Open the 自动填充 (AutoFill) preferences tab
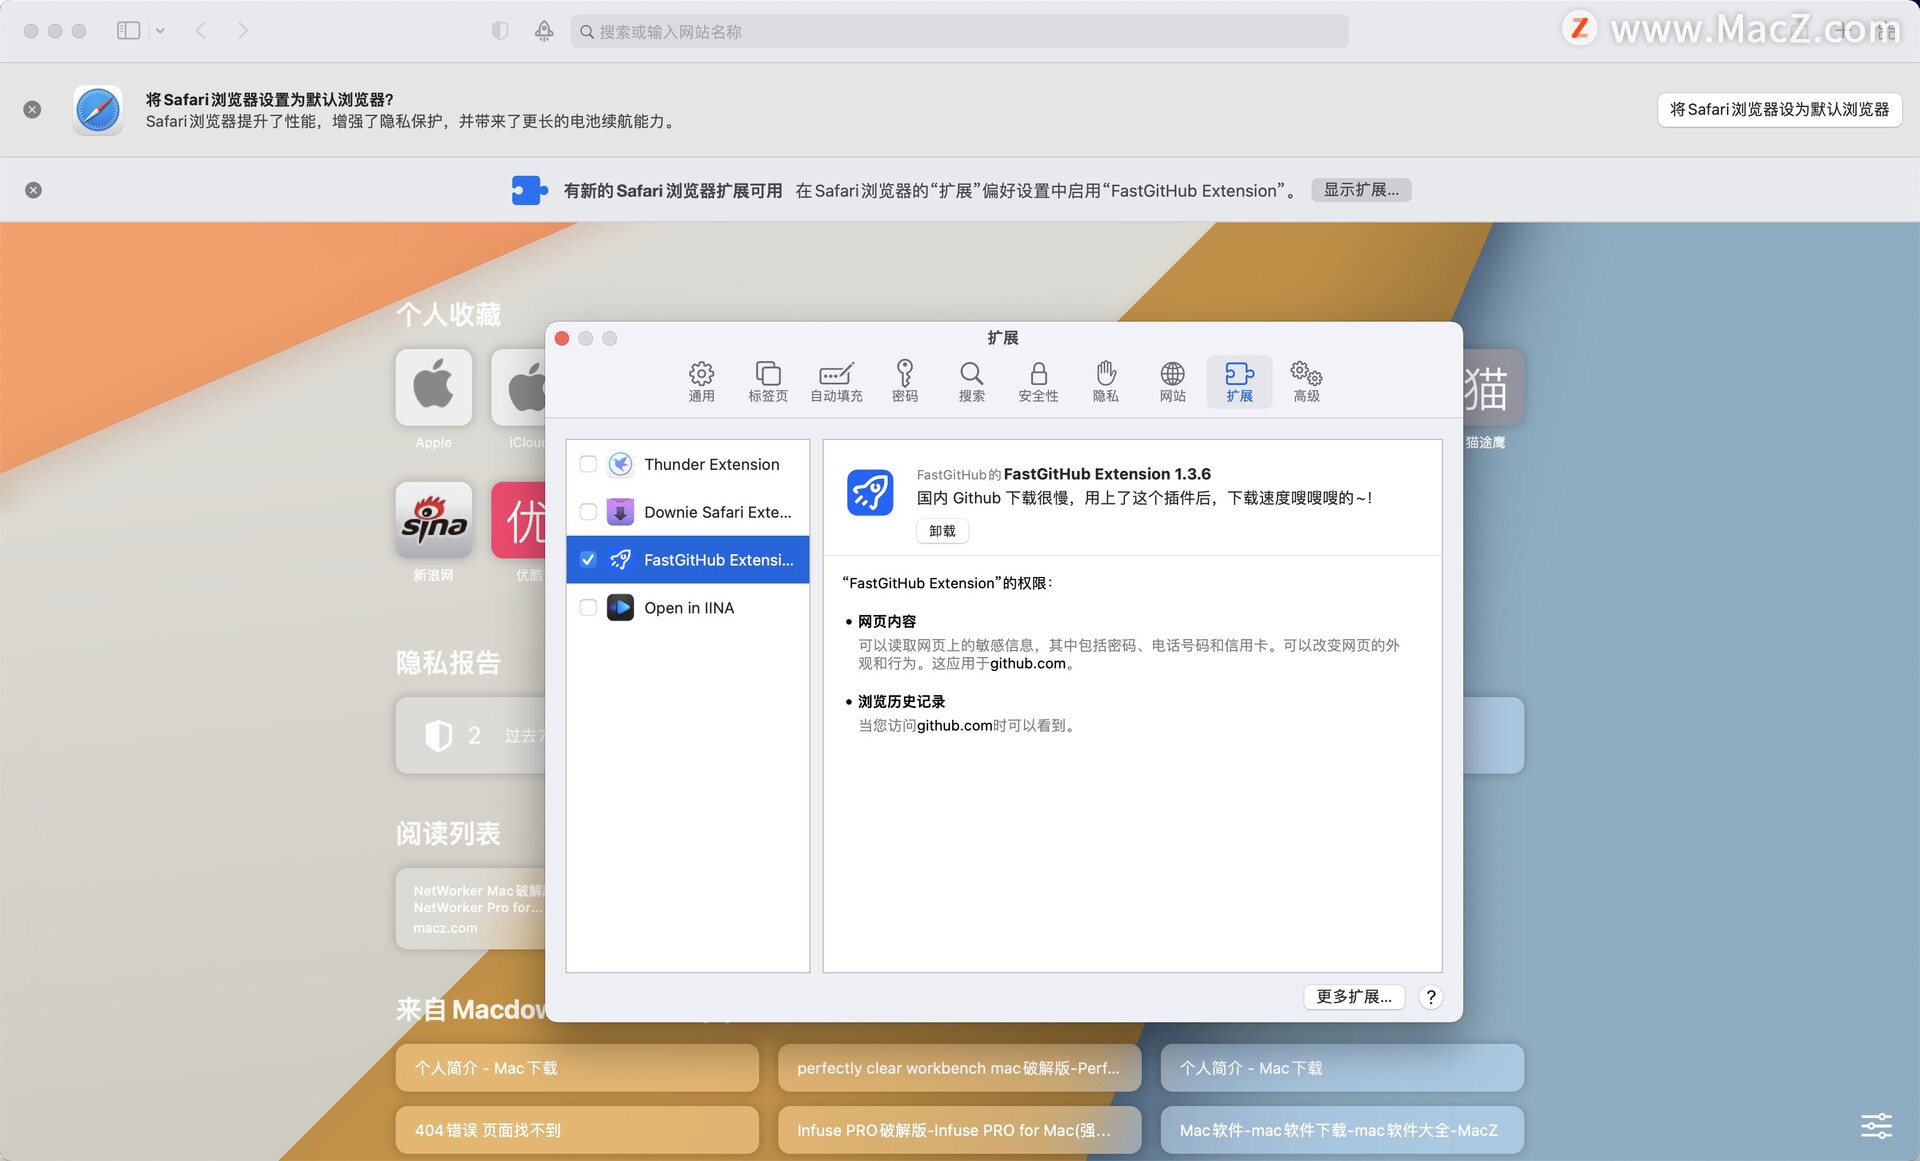Screen dimensions: 1920x1161 tap(836, 381)
